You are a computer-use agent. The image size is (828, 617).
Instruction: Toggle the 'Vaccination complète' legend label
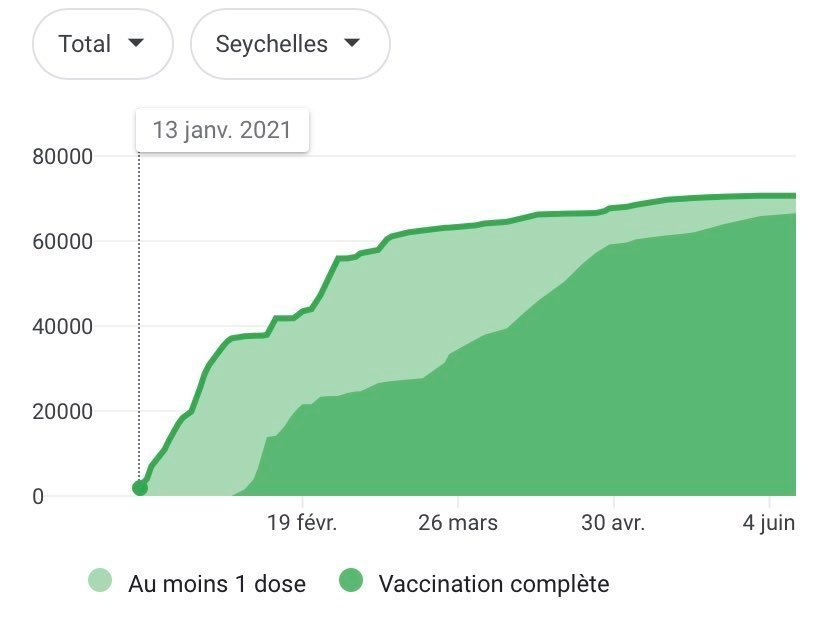[493, 584]
